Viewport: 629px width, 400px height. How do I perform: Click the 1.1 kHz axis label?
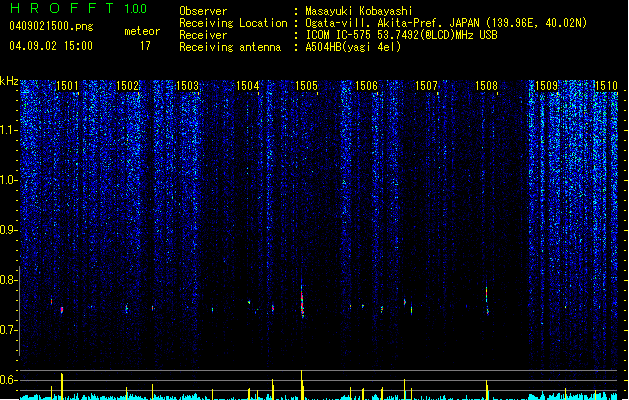pos(9,130)
